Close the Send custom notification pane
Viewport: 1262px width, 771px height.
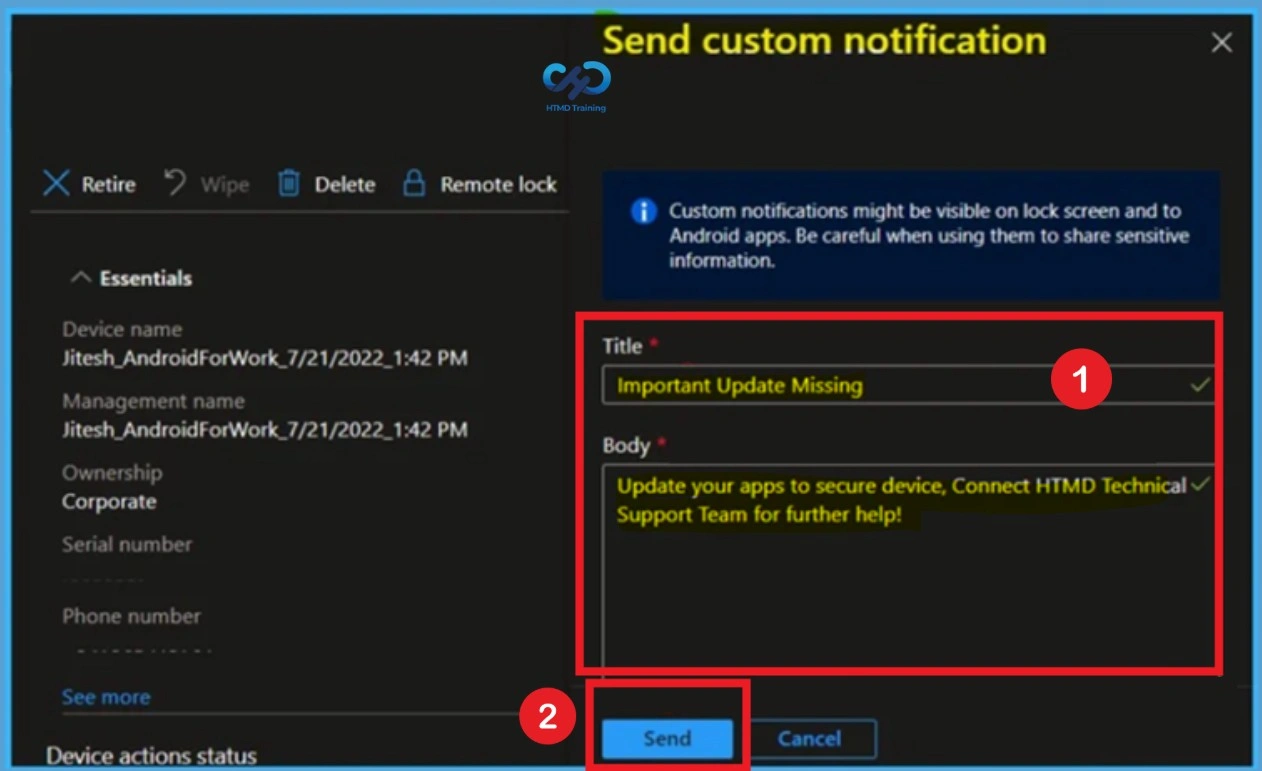(x=1221, y=42)
